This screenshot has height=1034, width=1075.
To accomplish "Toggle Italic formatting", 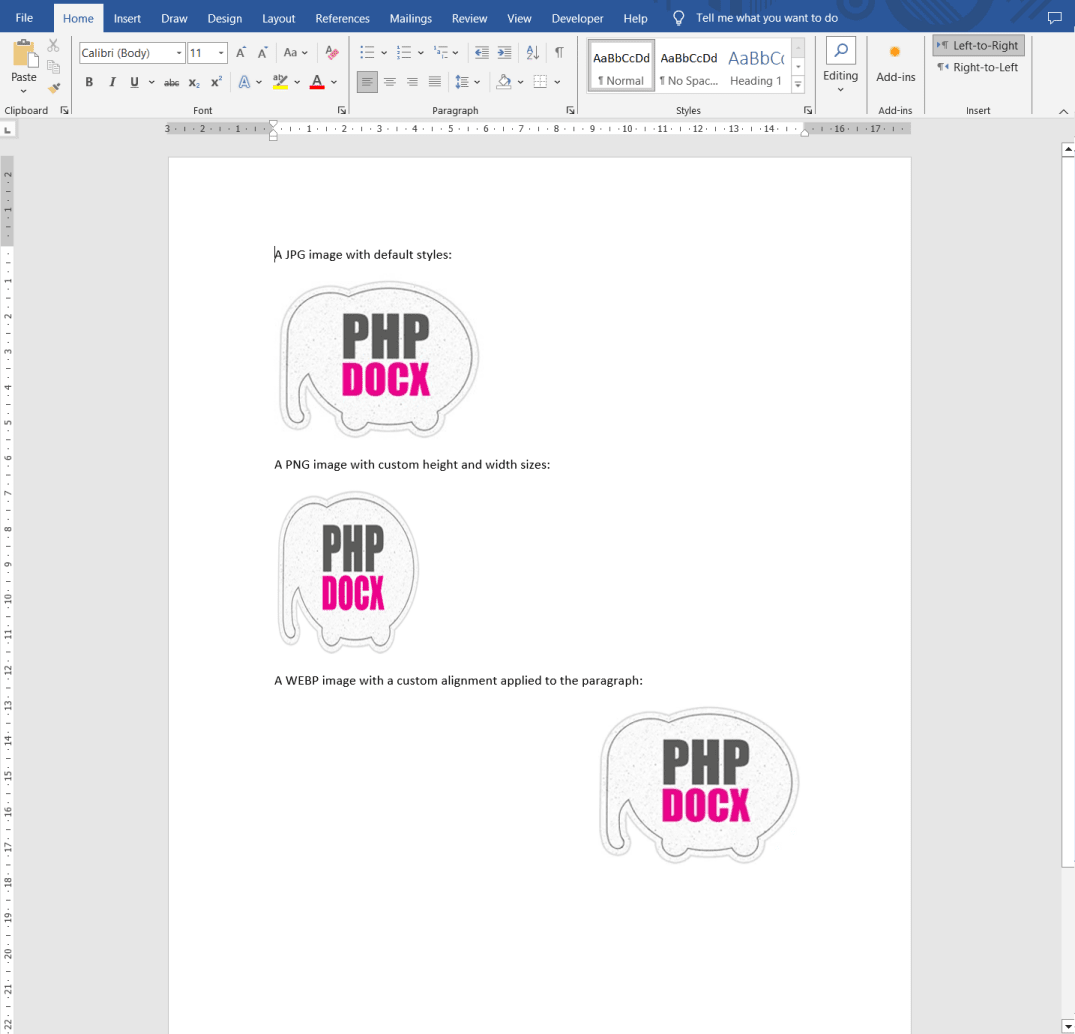I will coord(112,82).
